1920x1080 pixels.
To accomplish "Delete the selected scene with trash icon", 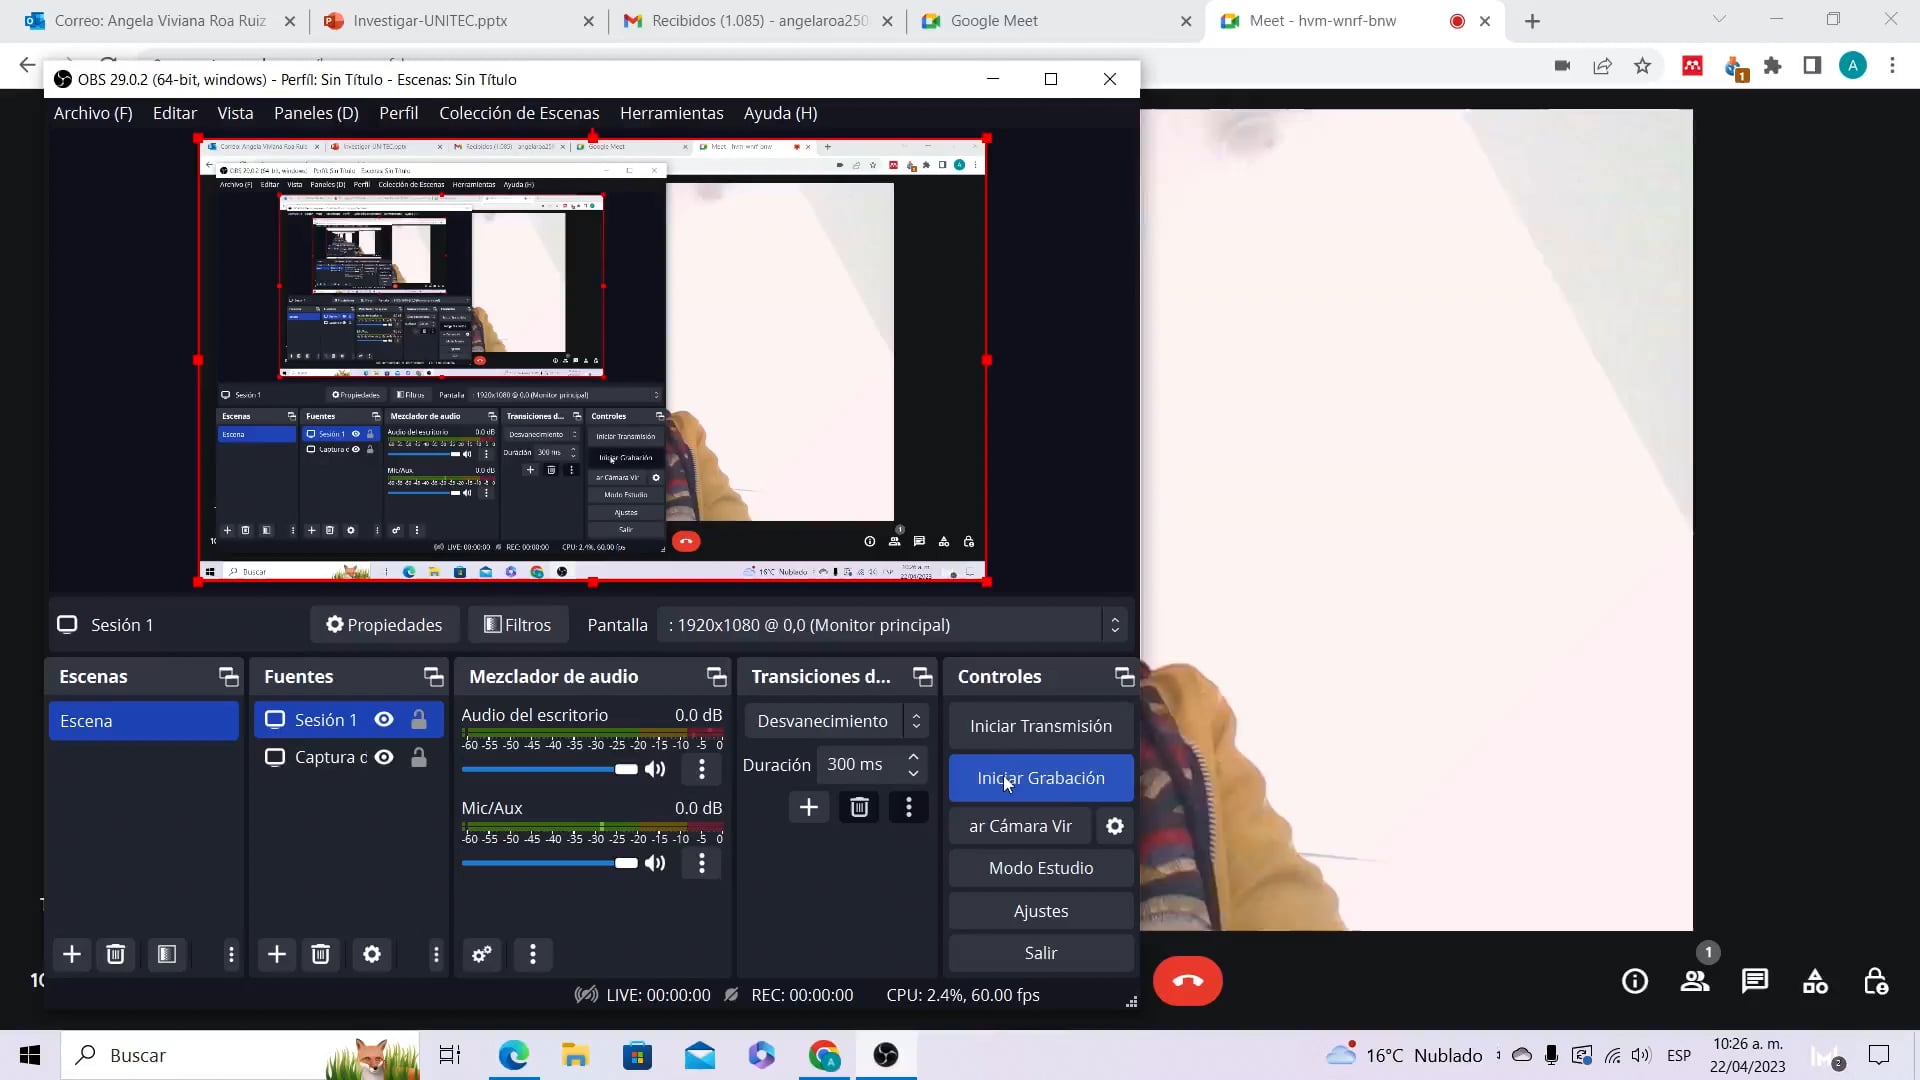I will tap(116, 954).
